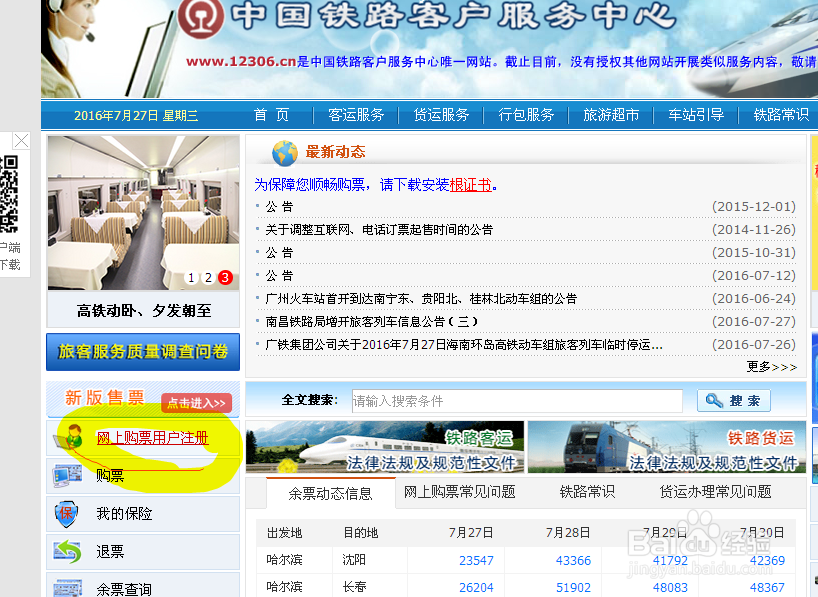This screenshot has width=818, height=597.
Task: Open the dining car carousel image
Action: coord(143,213)
